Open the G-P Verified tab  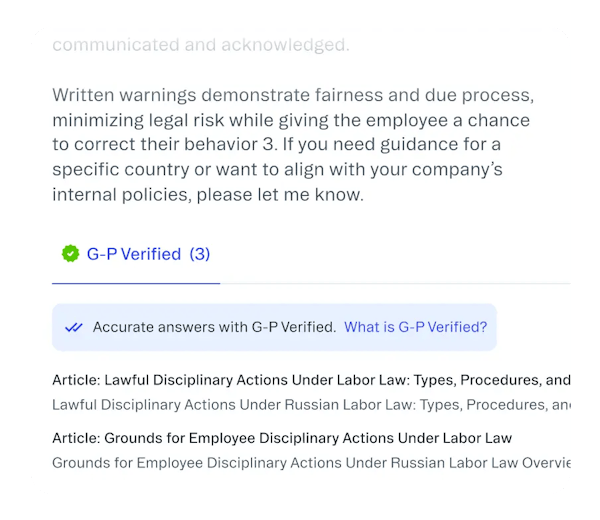click(136, 254)
